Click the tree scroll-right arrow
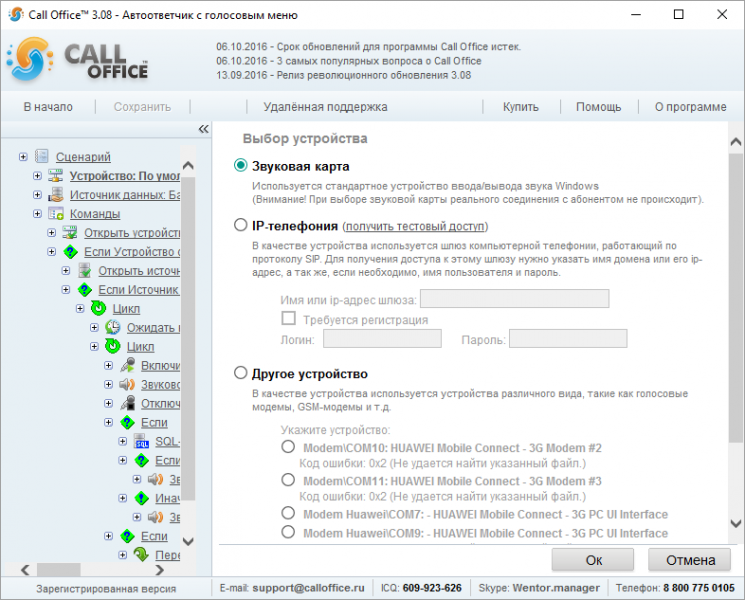 pos(160,570)
